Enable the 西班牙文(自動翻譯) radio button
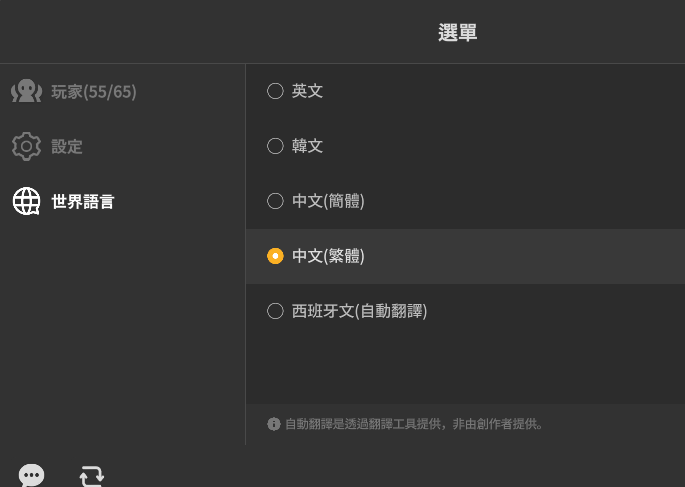The image size is (685, 487). tap(275, 311)
